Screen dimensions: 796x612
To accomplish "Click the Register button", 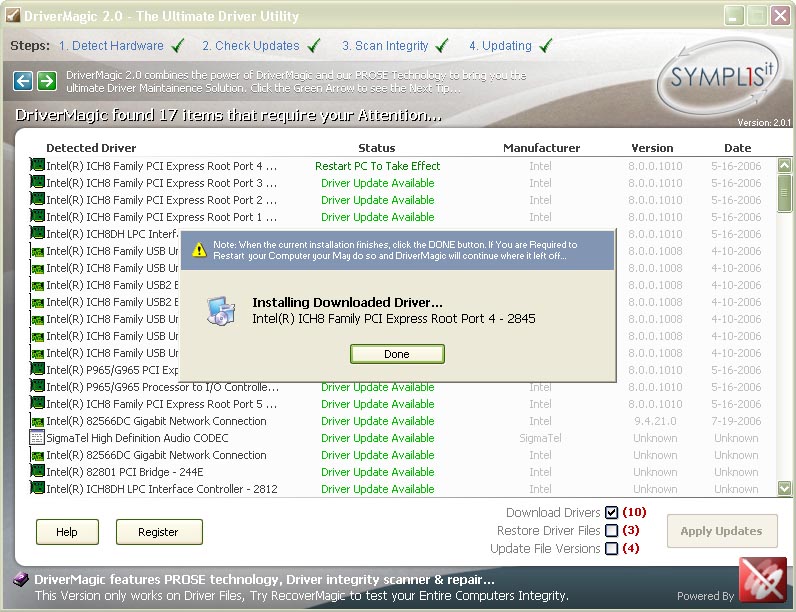I will 159,532.
